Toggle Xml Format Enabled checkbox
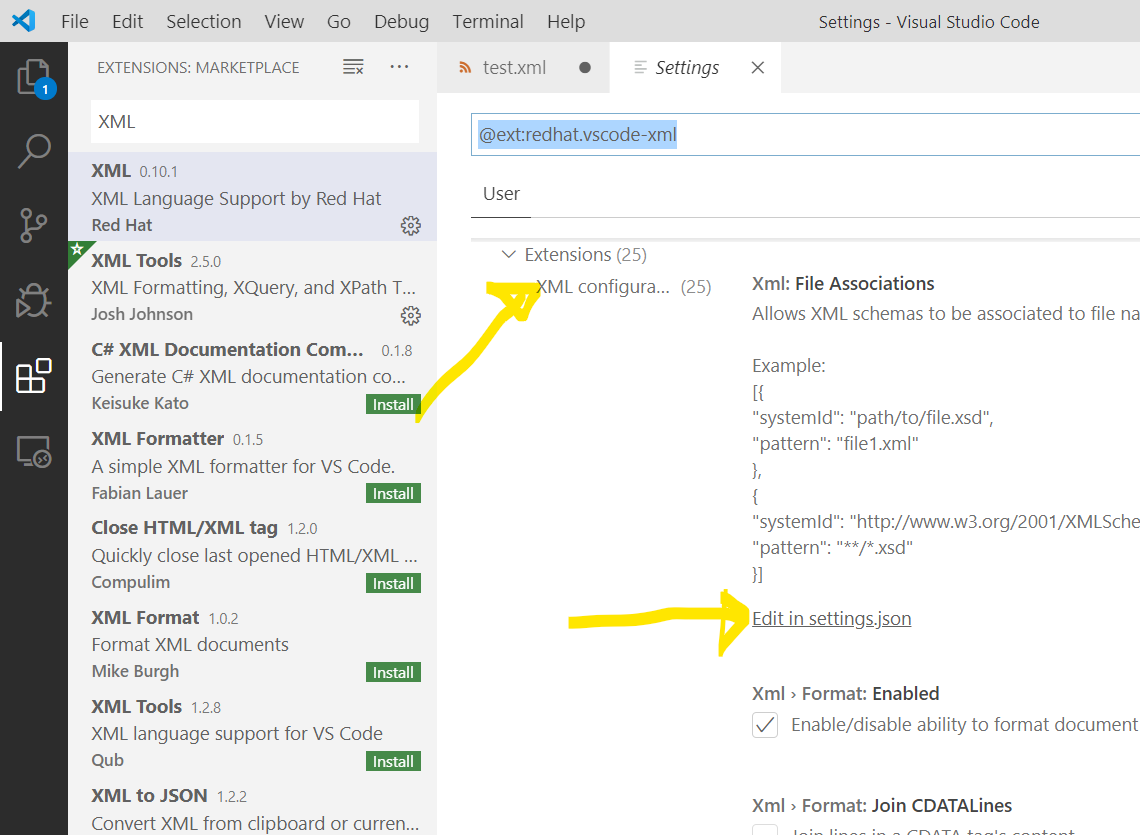This screenshot has height=835, width=1140. click(x=765, y=725)
